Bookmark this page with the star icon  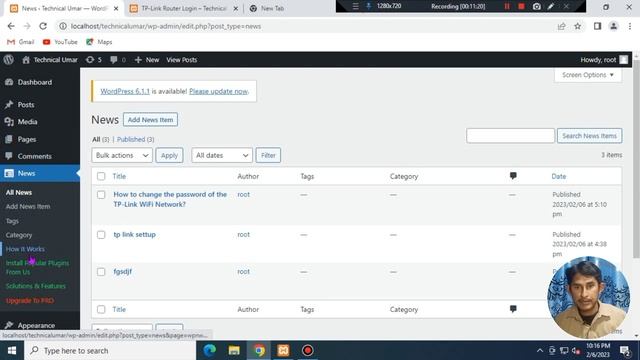tap(578, 26)
